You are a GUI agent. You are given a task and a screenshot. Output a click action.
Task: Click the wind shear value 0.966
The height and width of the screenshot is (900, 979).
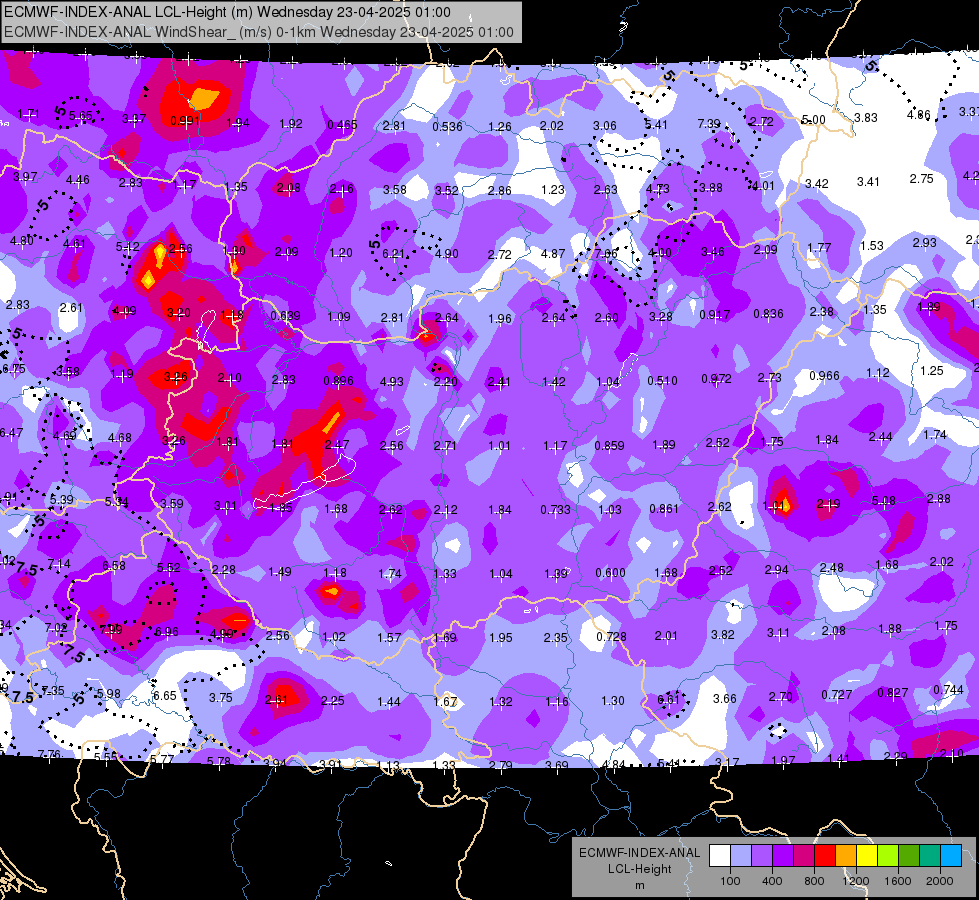(824, 376)
